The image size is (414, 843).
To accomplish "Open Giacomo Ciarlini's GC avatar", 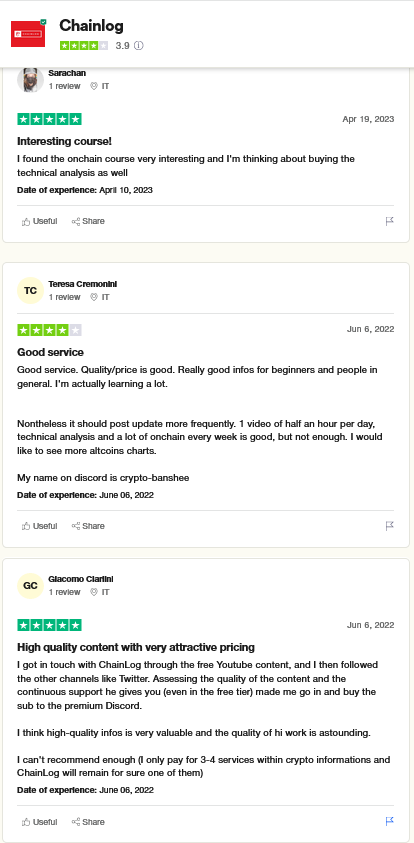I will [x=30, y=585].
